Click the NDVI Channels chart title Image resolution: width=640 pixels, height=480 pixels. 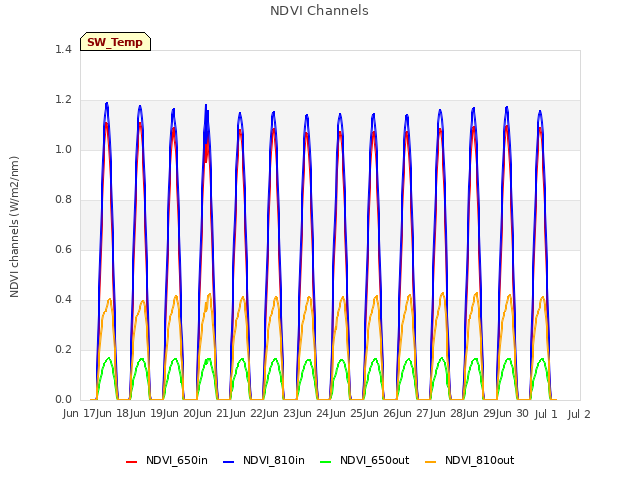[319, 11]
